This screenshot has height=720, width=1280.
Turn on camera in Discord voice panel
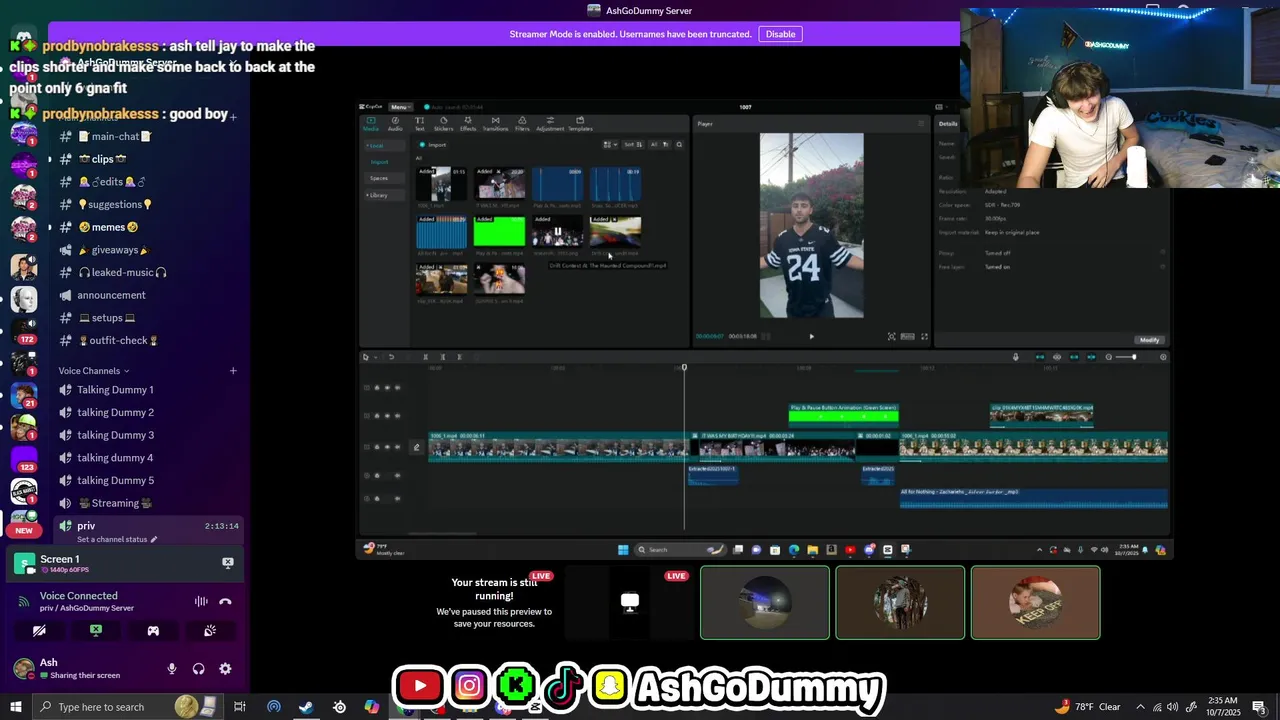pyautogui.click(x=39, y=631)
